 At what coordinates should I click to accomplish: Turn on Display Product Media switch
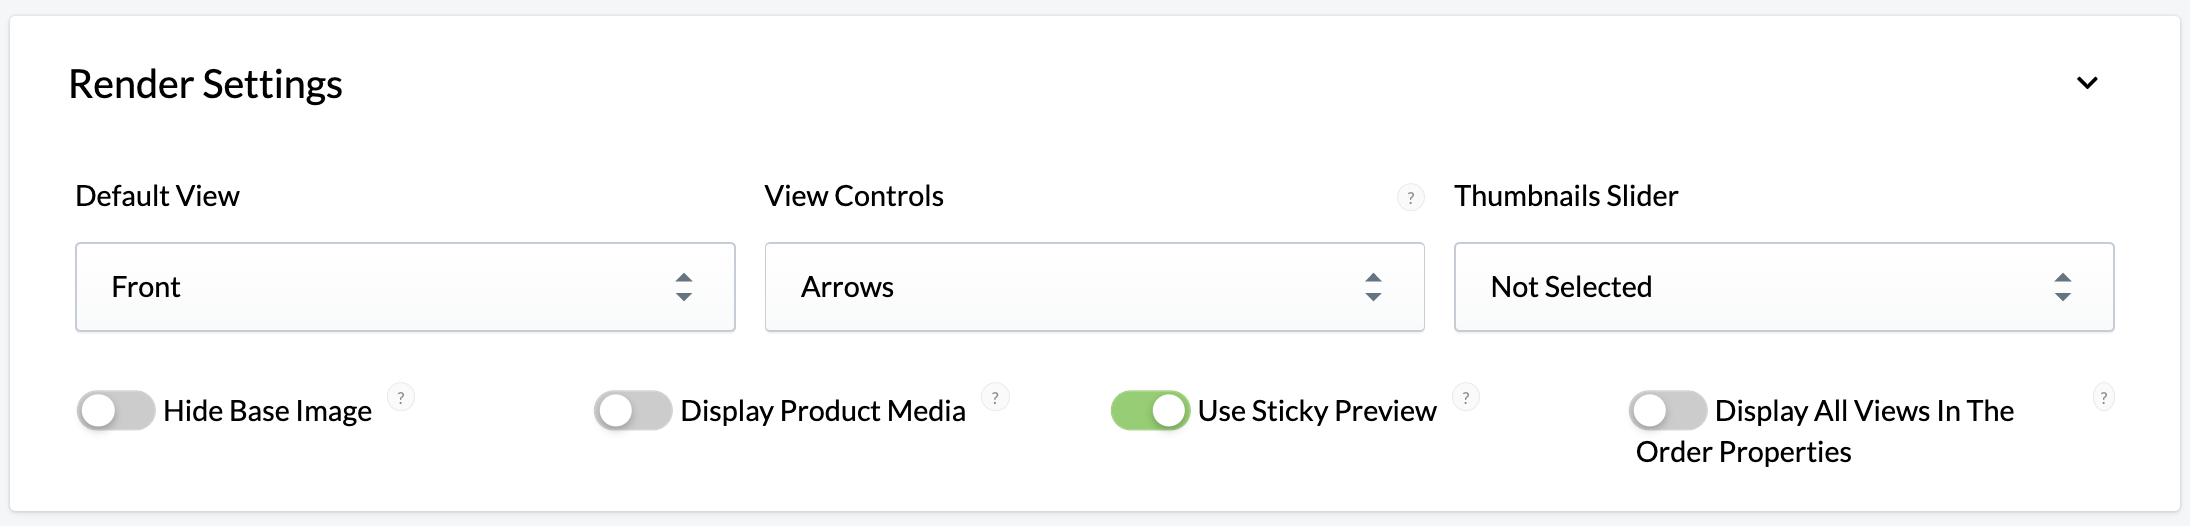click(x=633, y=410)
